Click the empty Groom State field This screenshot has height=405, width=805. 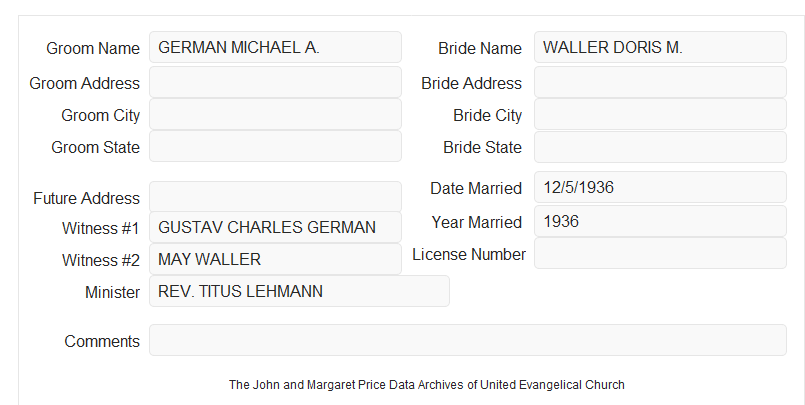point(275,146)
